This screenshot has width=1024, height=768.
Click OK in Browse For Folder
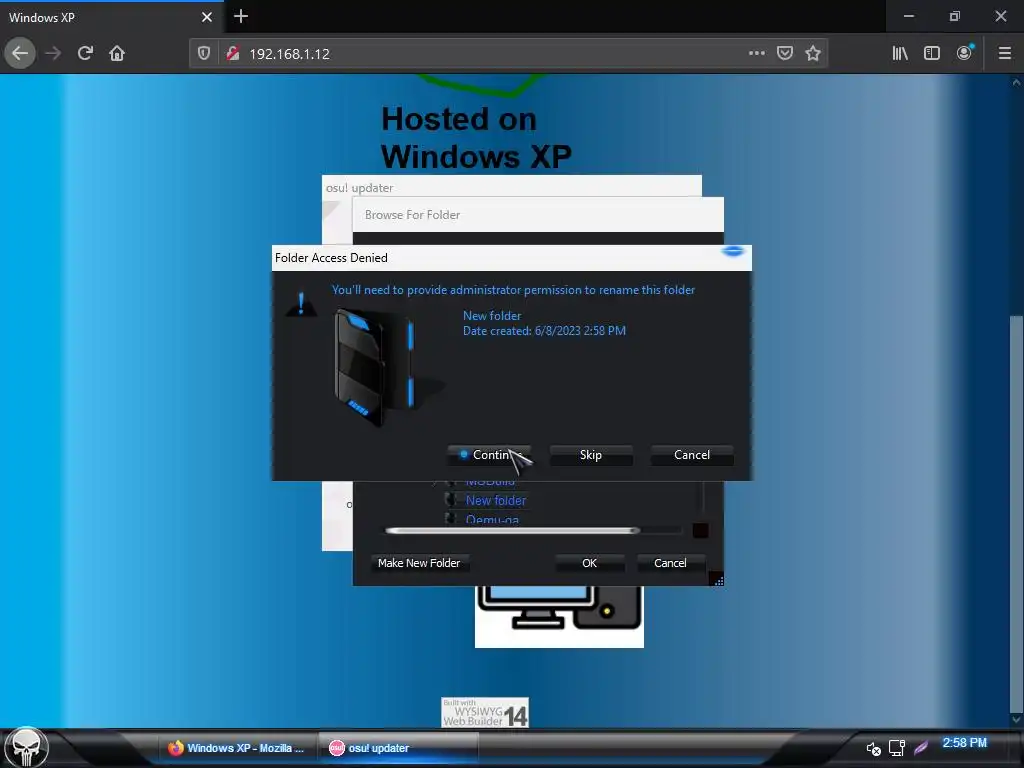coord(590,563)
